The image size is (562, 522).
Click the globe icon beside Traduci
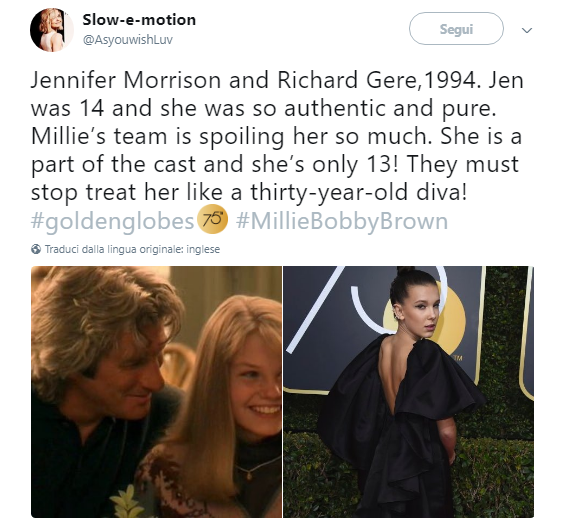click(36, 249)
